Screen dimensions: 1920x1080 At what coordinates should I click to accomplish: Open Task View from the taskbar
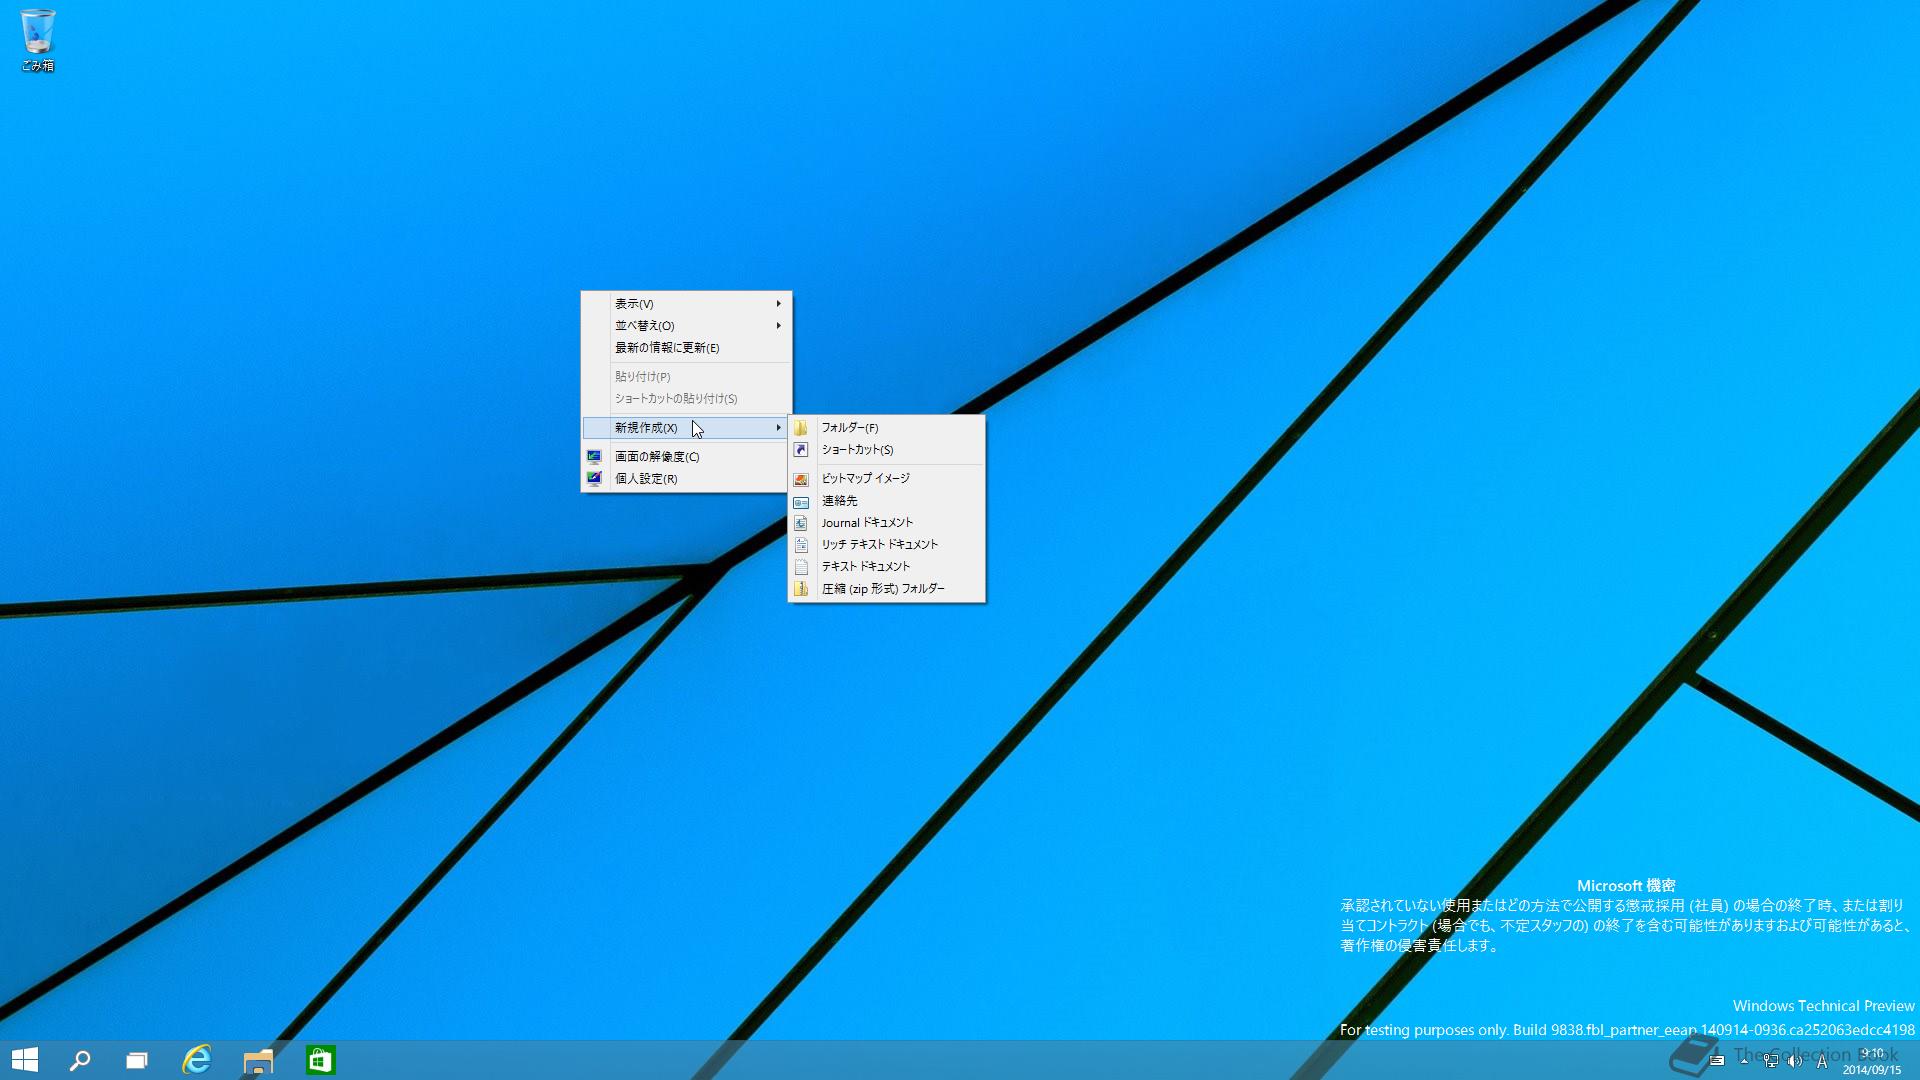[x=137, y=1060]
